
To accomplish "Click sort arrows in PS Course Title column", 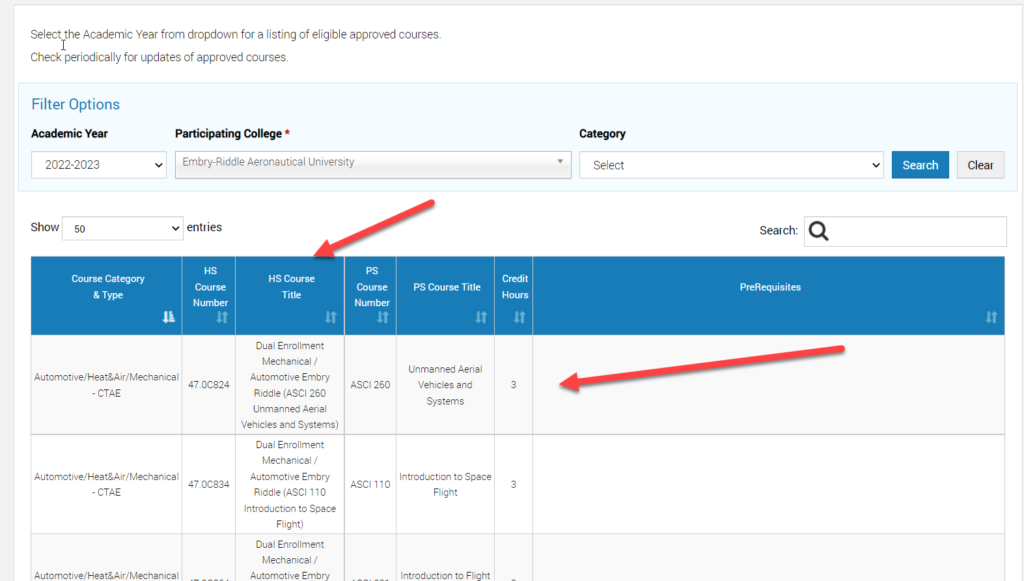I will tap(481, 317).
